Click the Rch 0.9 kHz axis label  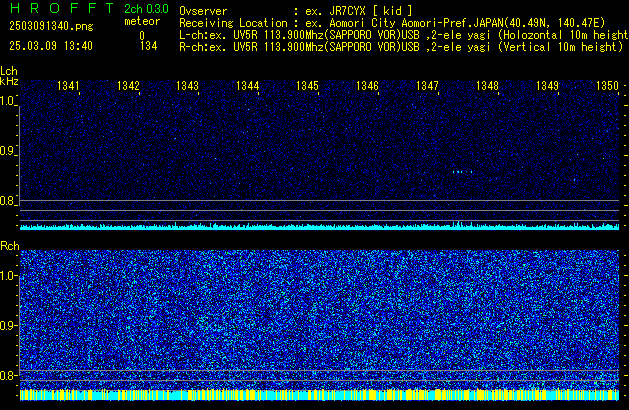coord(7,325)
